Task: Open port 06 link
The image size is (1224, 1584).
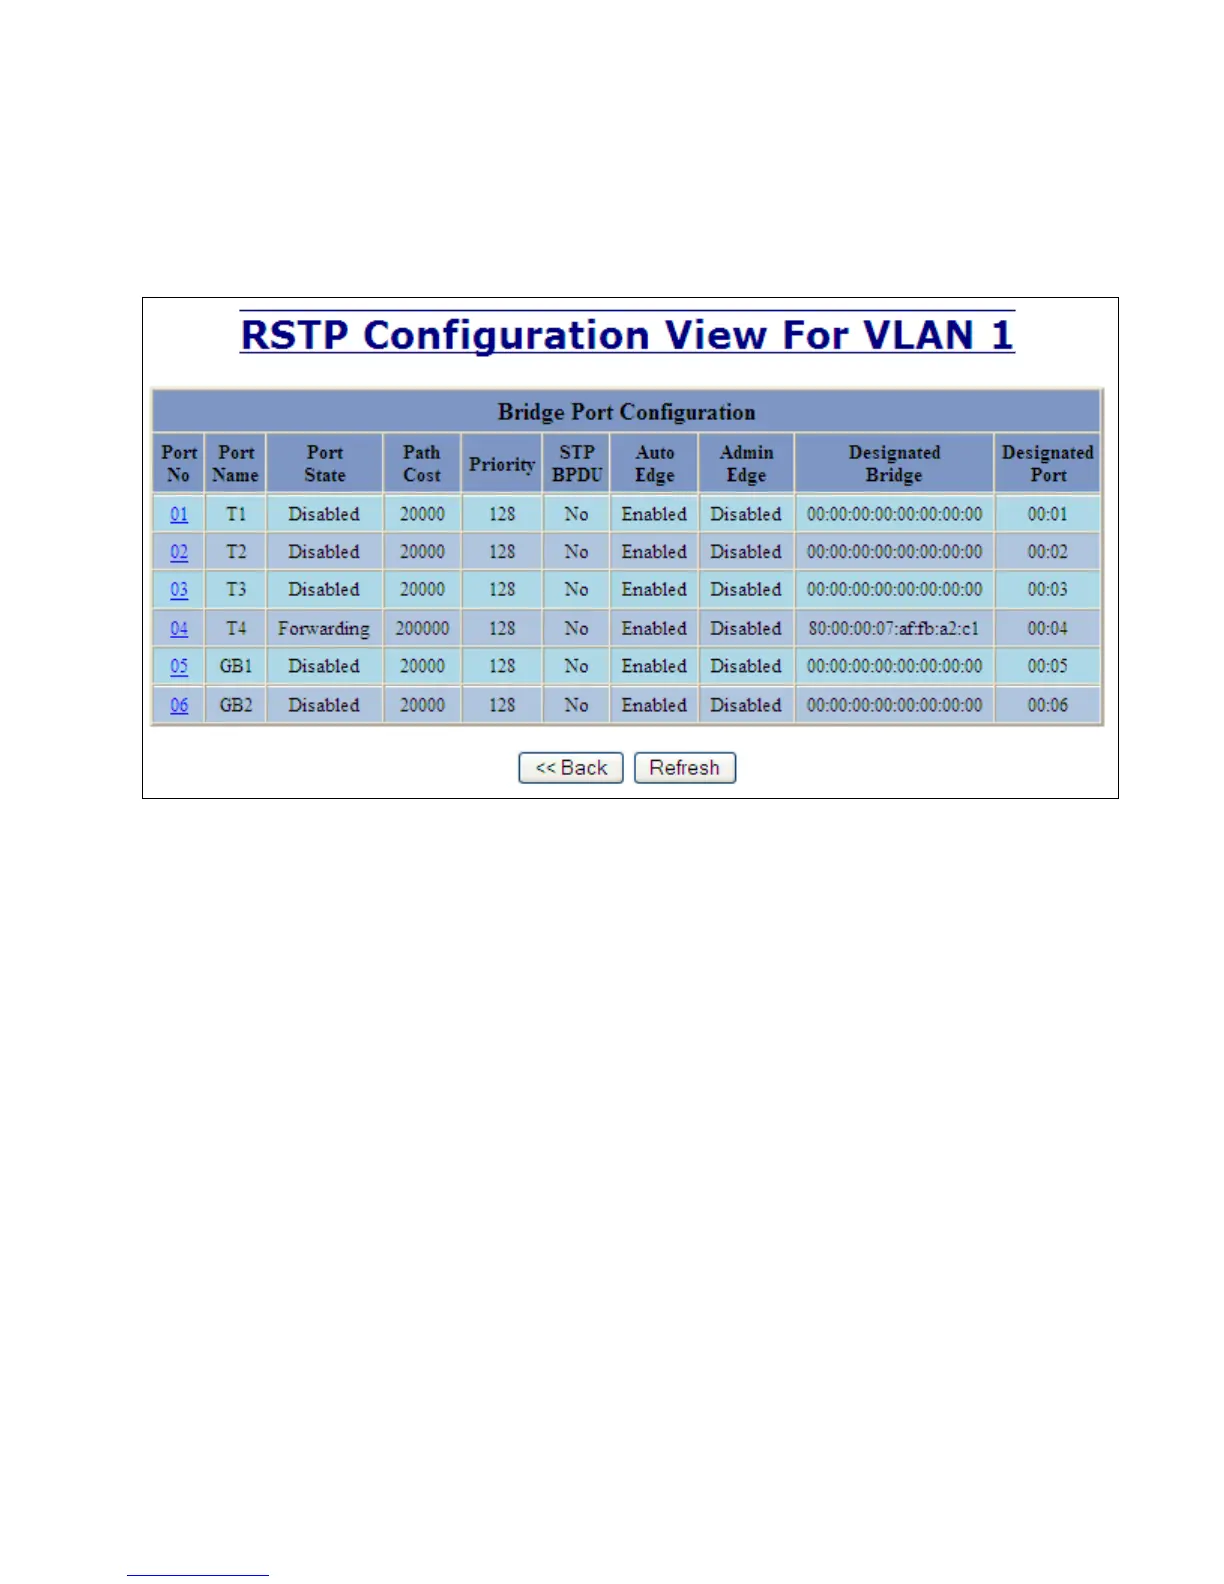Action: [x=179, y=705]
